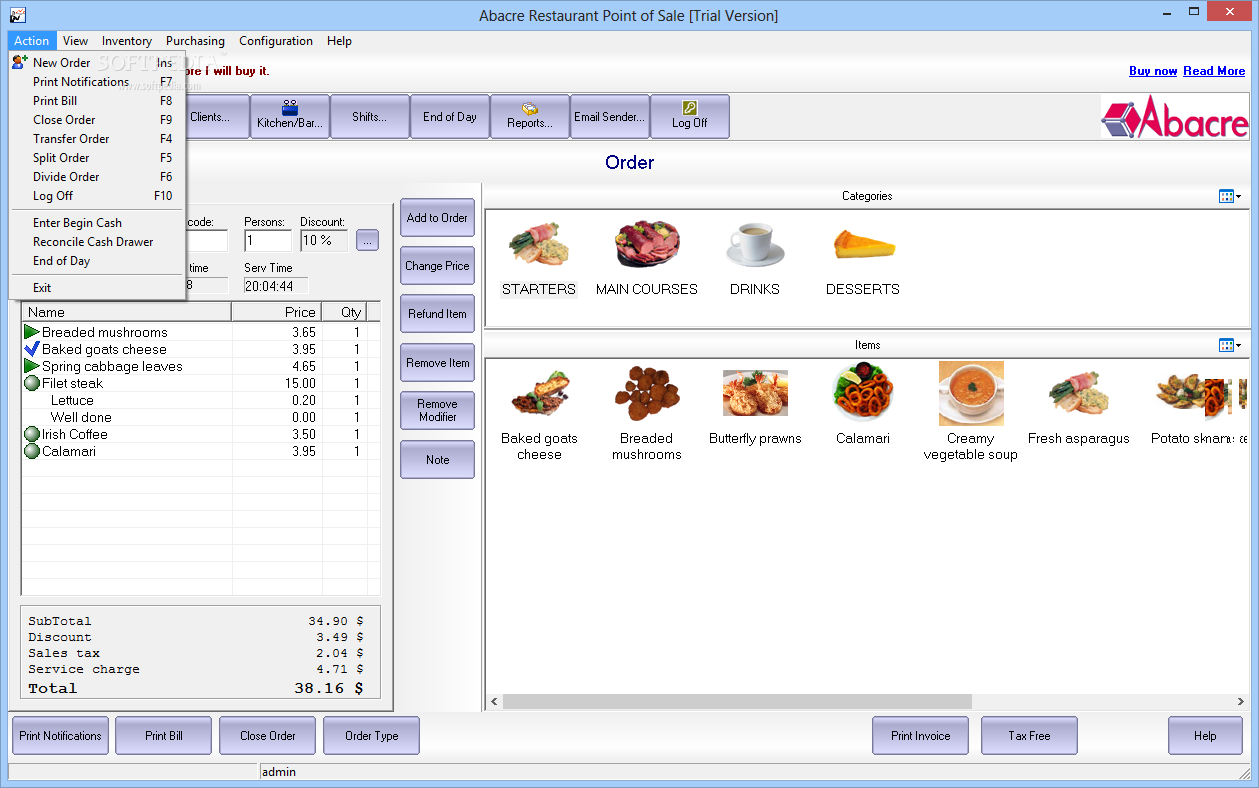The height and width of the screenshot is (788, 1259).
Task: Open the Purchasing menu
Action: pyautogui.click(x=195, y=41)
